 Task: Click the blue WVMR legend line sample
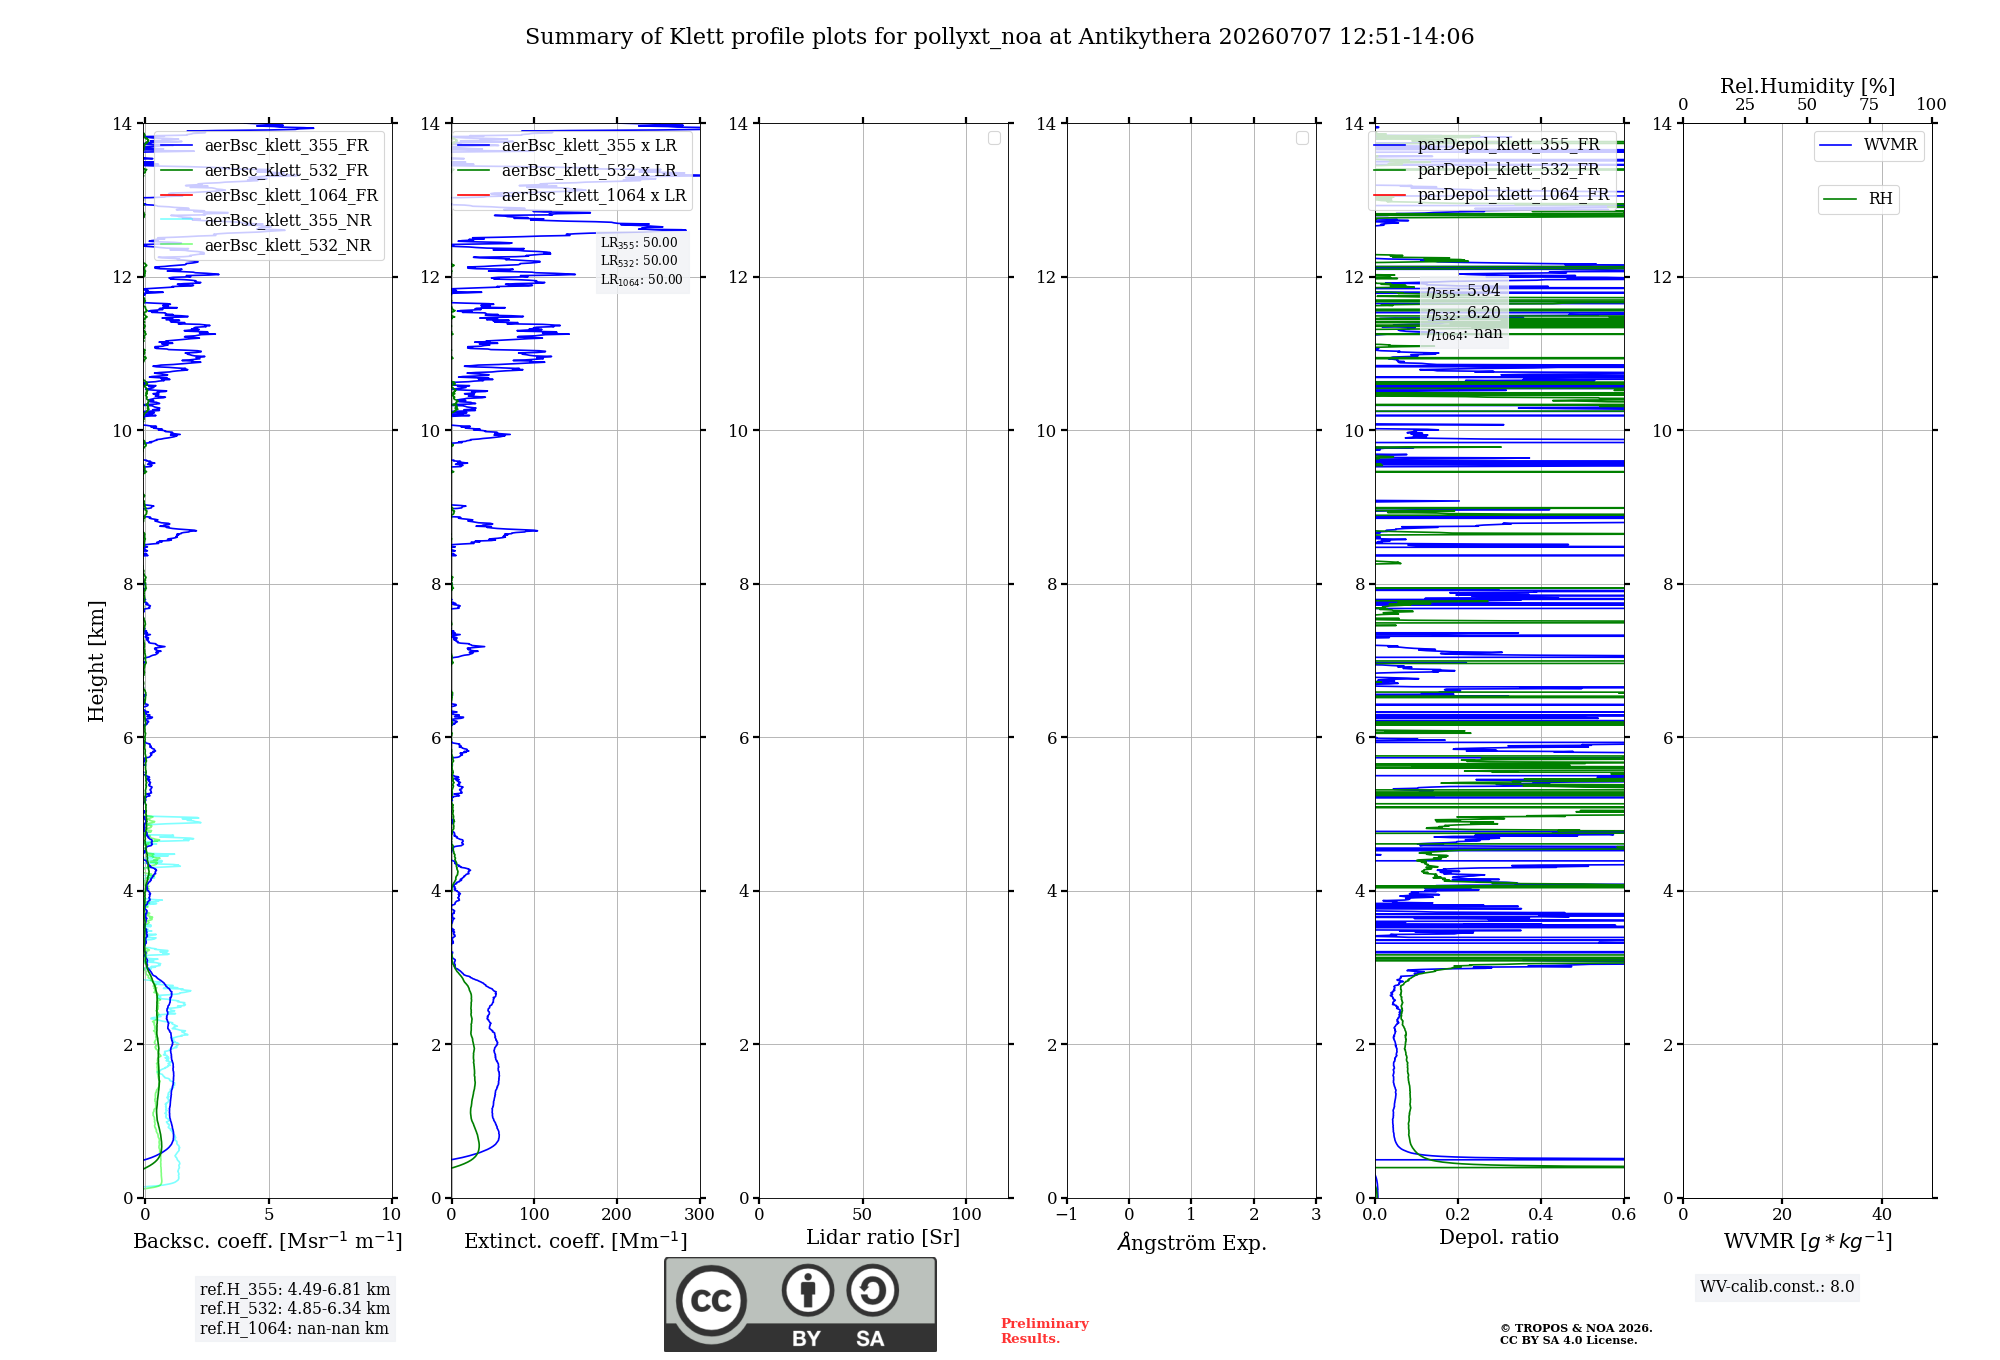coord(1836,146)
